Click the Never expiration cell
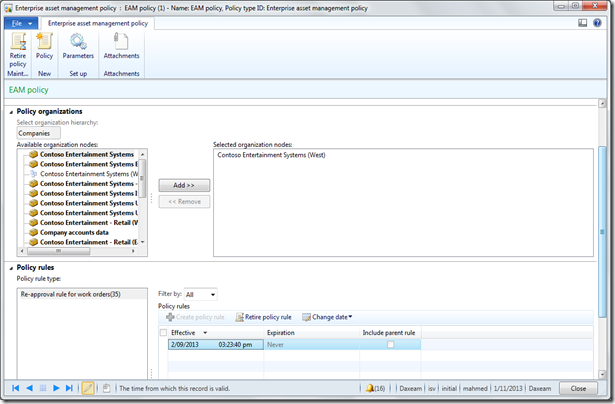 [312, 344]
